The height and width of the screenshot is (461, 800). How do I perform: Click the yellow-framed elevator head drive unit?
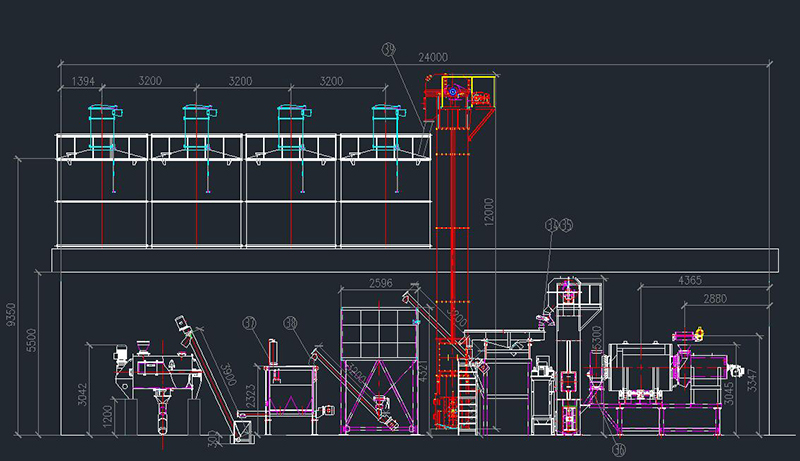click(464, 92)
